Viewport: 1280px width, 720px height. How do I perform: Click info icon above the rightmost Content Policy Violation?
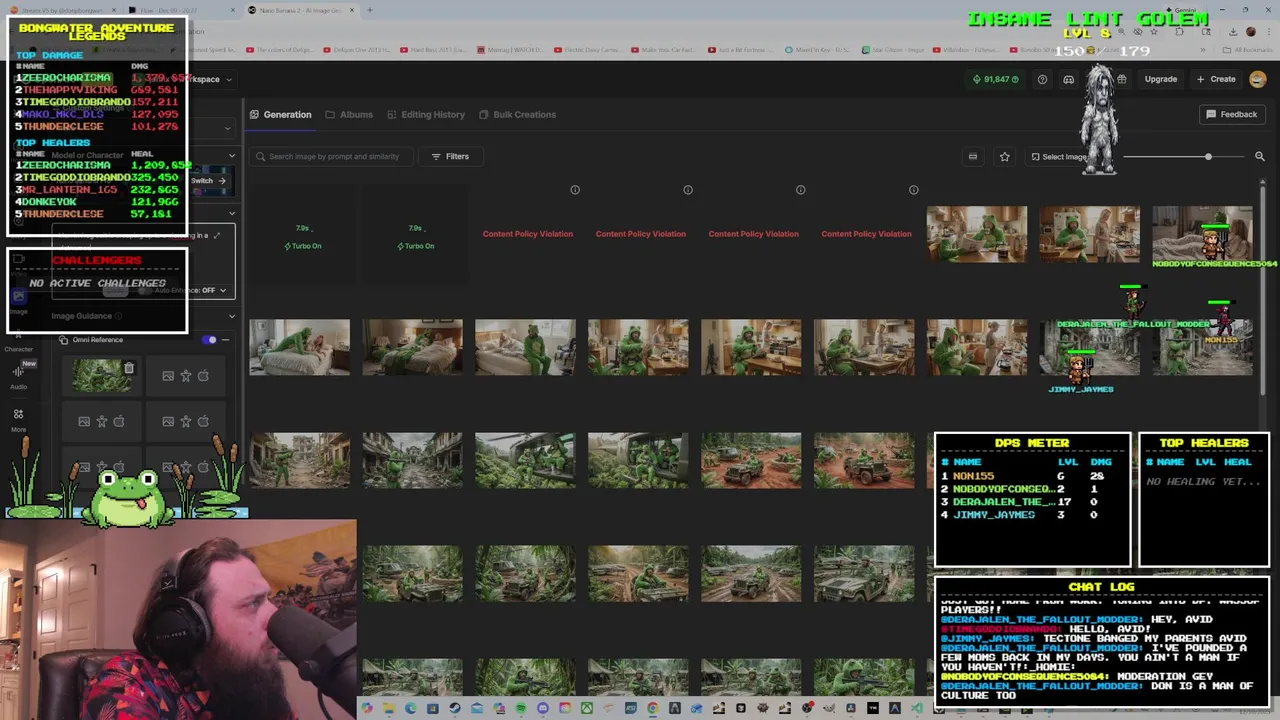[913, 190]
